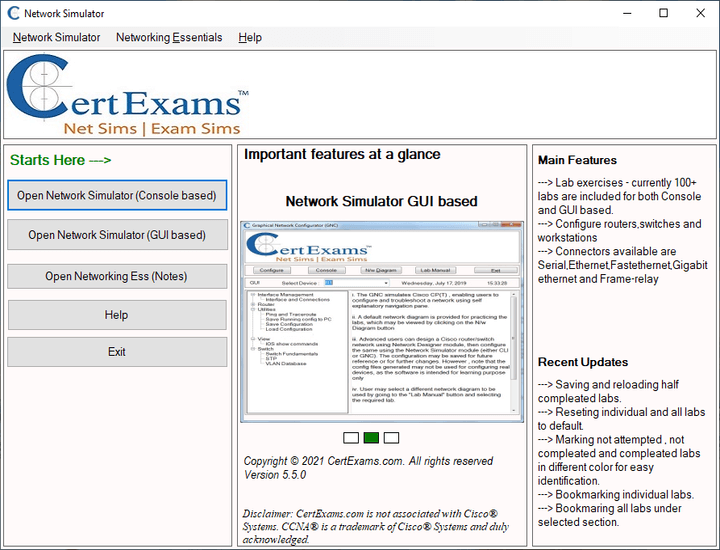The image size is (720, 550).
Task: Click 'Lab exercises - currently 100+' line
Action: pyautogui.click(x=617, y=182)
